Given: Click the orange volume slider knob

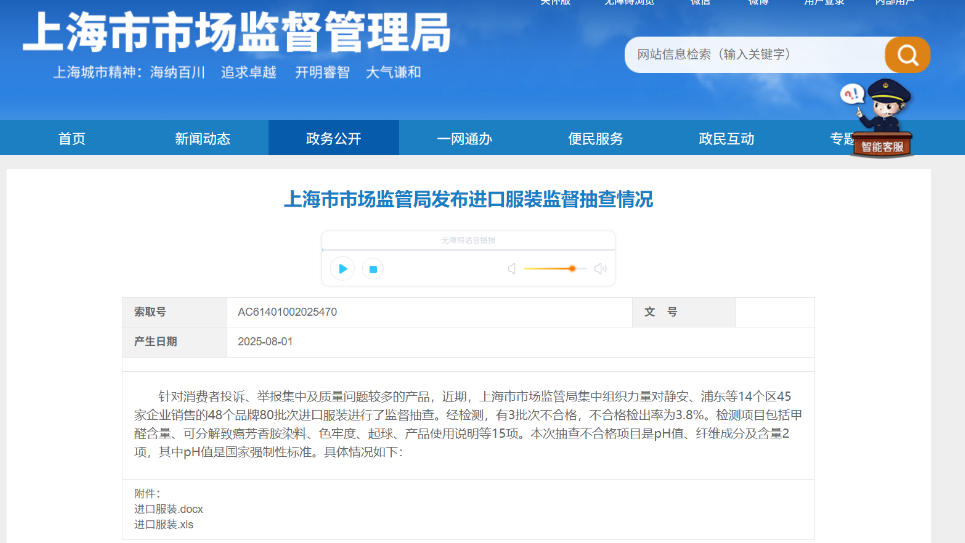Looking at the screenshot, I should (572, 269).
